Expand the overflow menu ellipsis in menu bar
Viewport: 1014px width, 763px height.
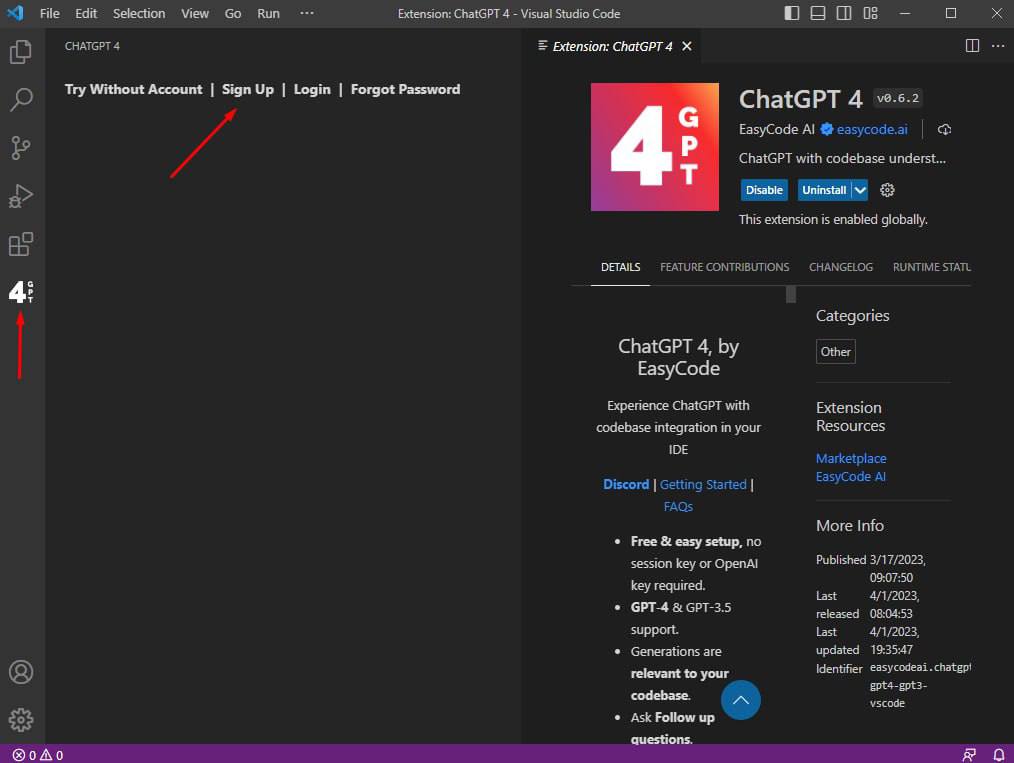[x=307, y=13]
